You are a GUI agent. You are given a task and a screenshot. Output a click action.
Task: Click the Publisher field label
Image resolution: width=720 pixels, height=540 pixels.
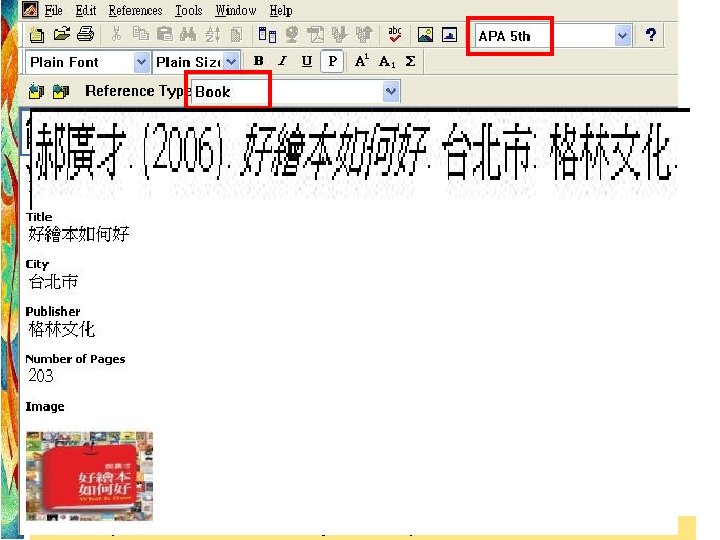pos(53,311)
